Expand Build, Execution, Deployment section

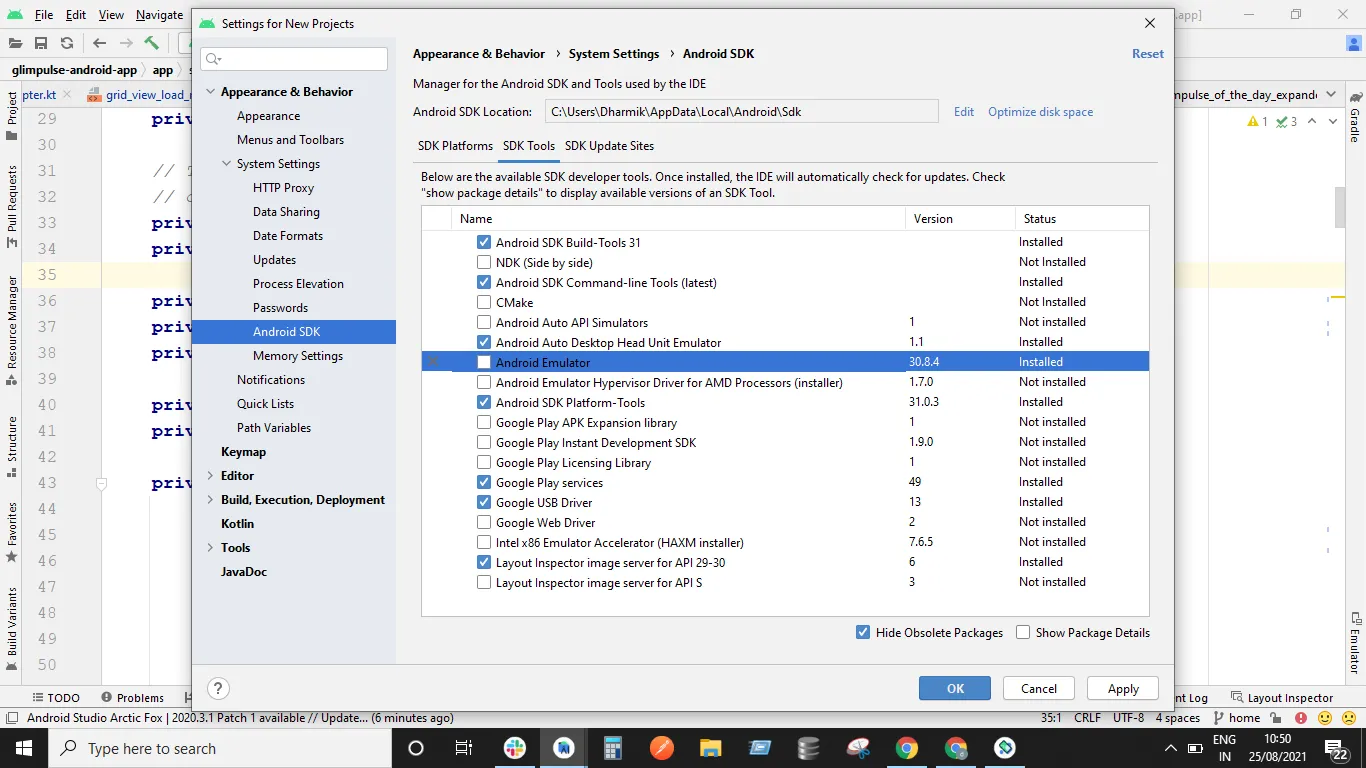pyautogui.click(x=210, y=500)
